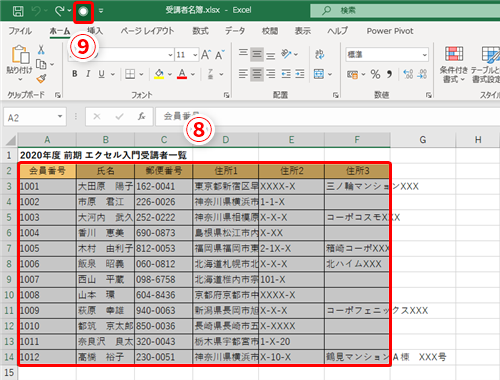500x380 pixels.
Task: Align text left
Action: pos(243,74)
